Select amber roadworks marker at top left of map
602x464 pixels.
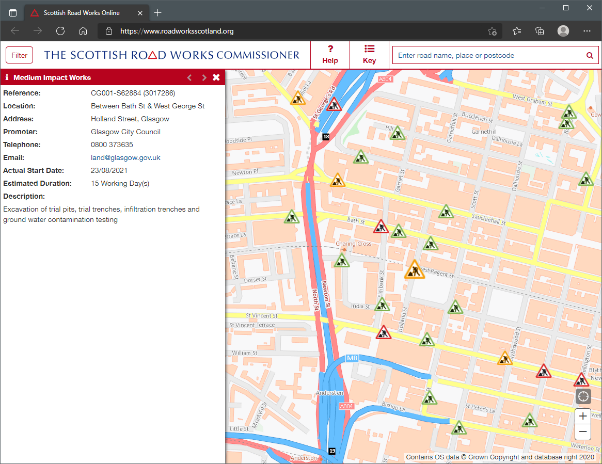point(298,99)
